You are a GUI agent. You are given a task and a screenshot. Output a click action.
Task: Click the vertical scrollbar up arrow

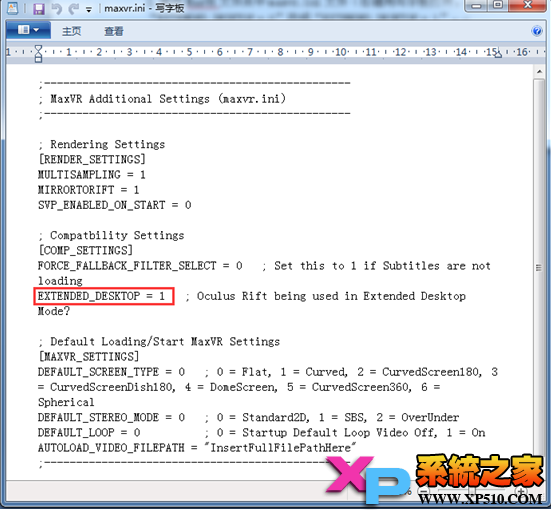tap(539, 72)
